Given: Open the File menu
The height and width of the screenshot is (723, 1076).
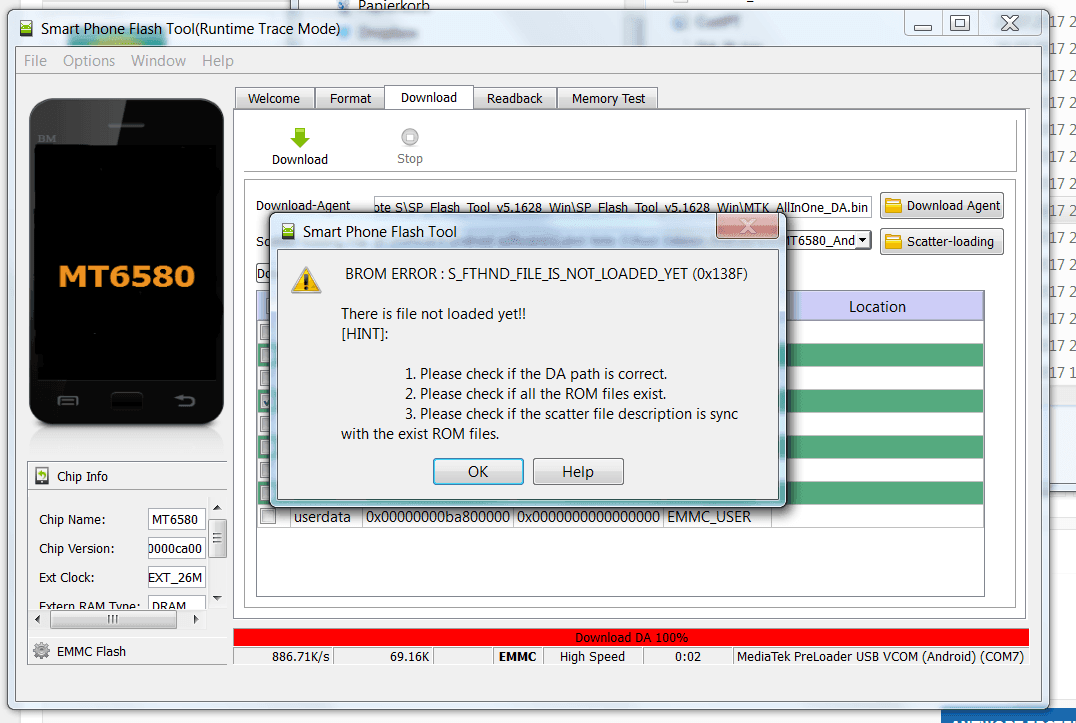Looking at the screenshot, I should point(35,60).
